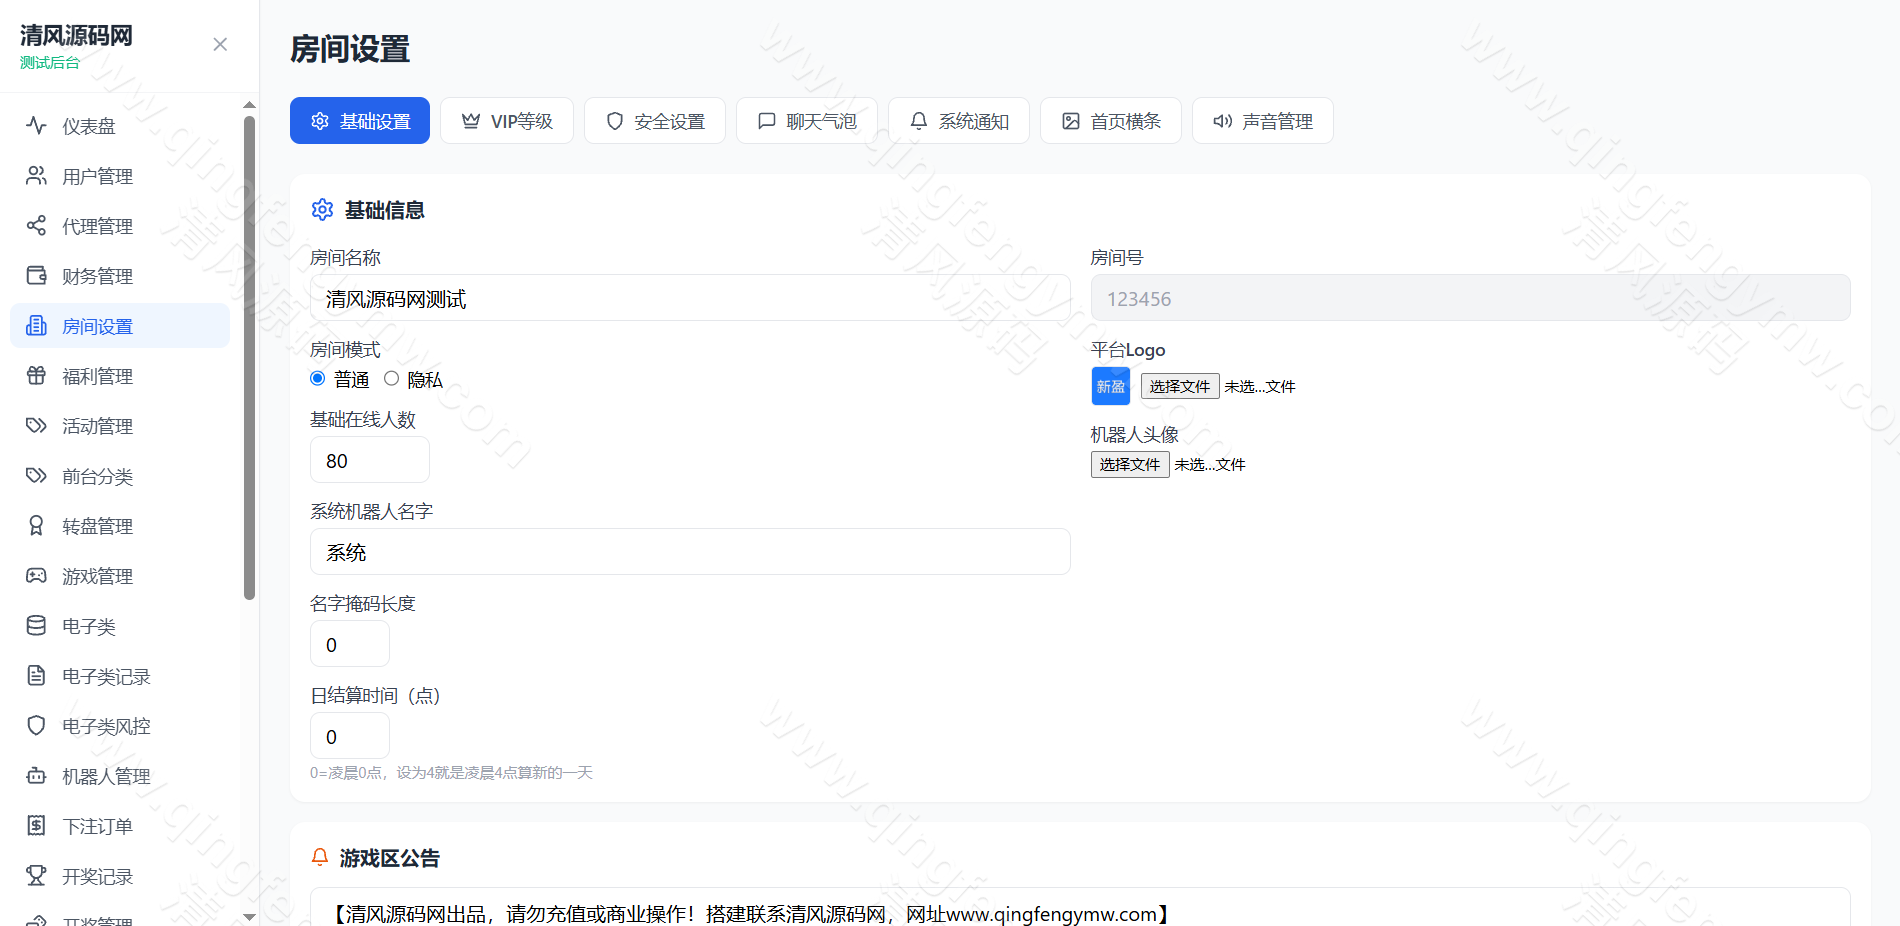Click the 下注订单 receipt icon
The height and width of the screenshot is (926, 1900).
[x=36, y=826]
